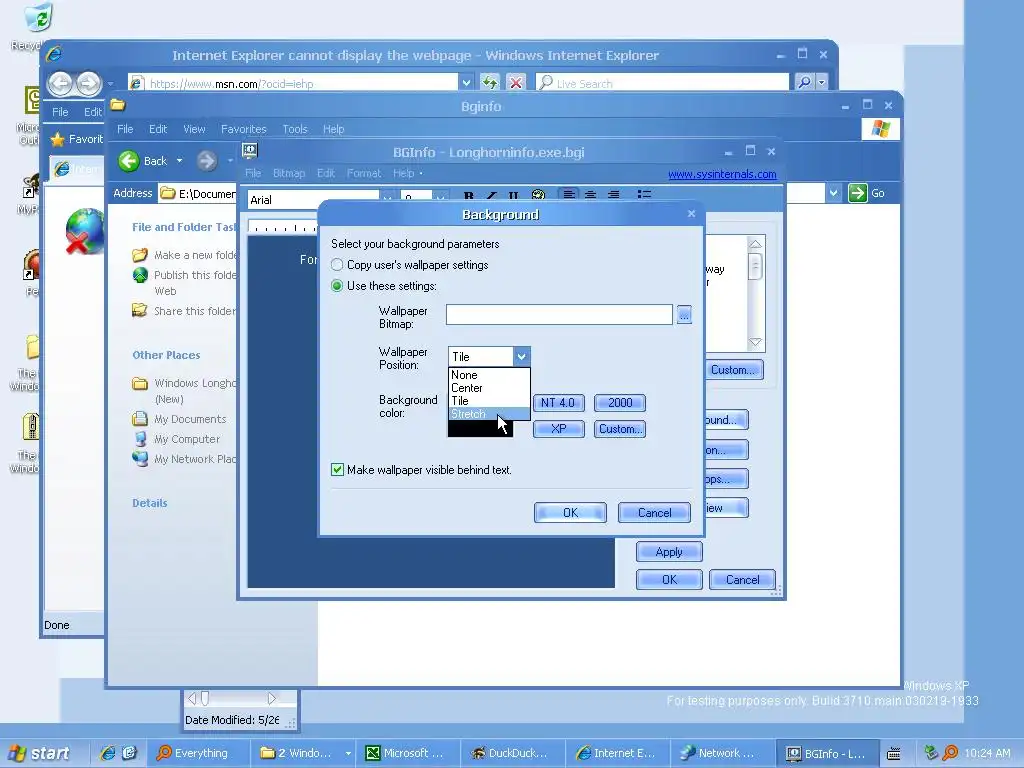Apply the XP background color preset

point(558,429)
